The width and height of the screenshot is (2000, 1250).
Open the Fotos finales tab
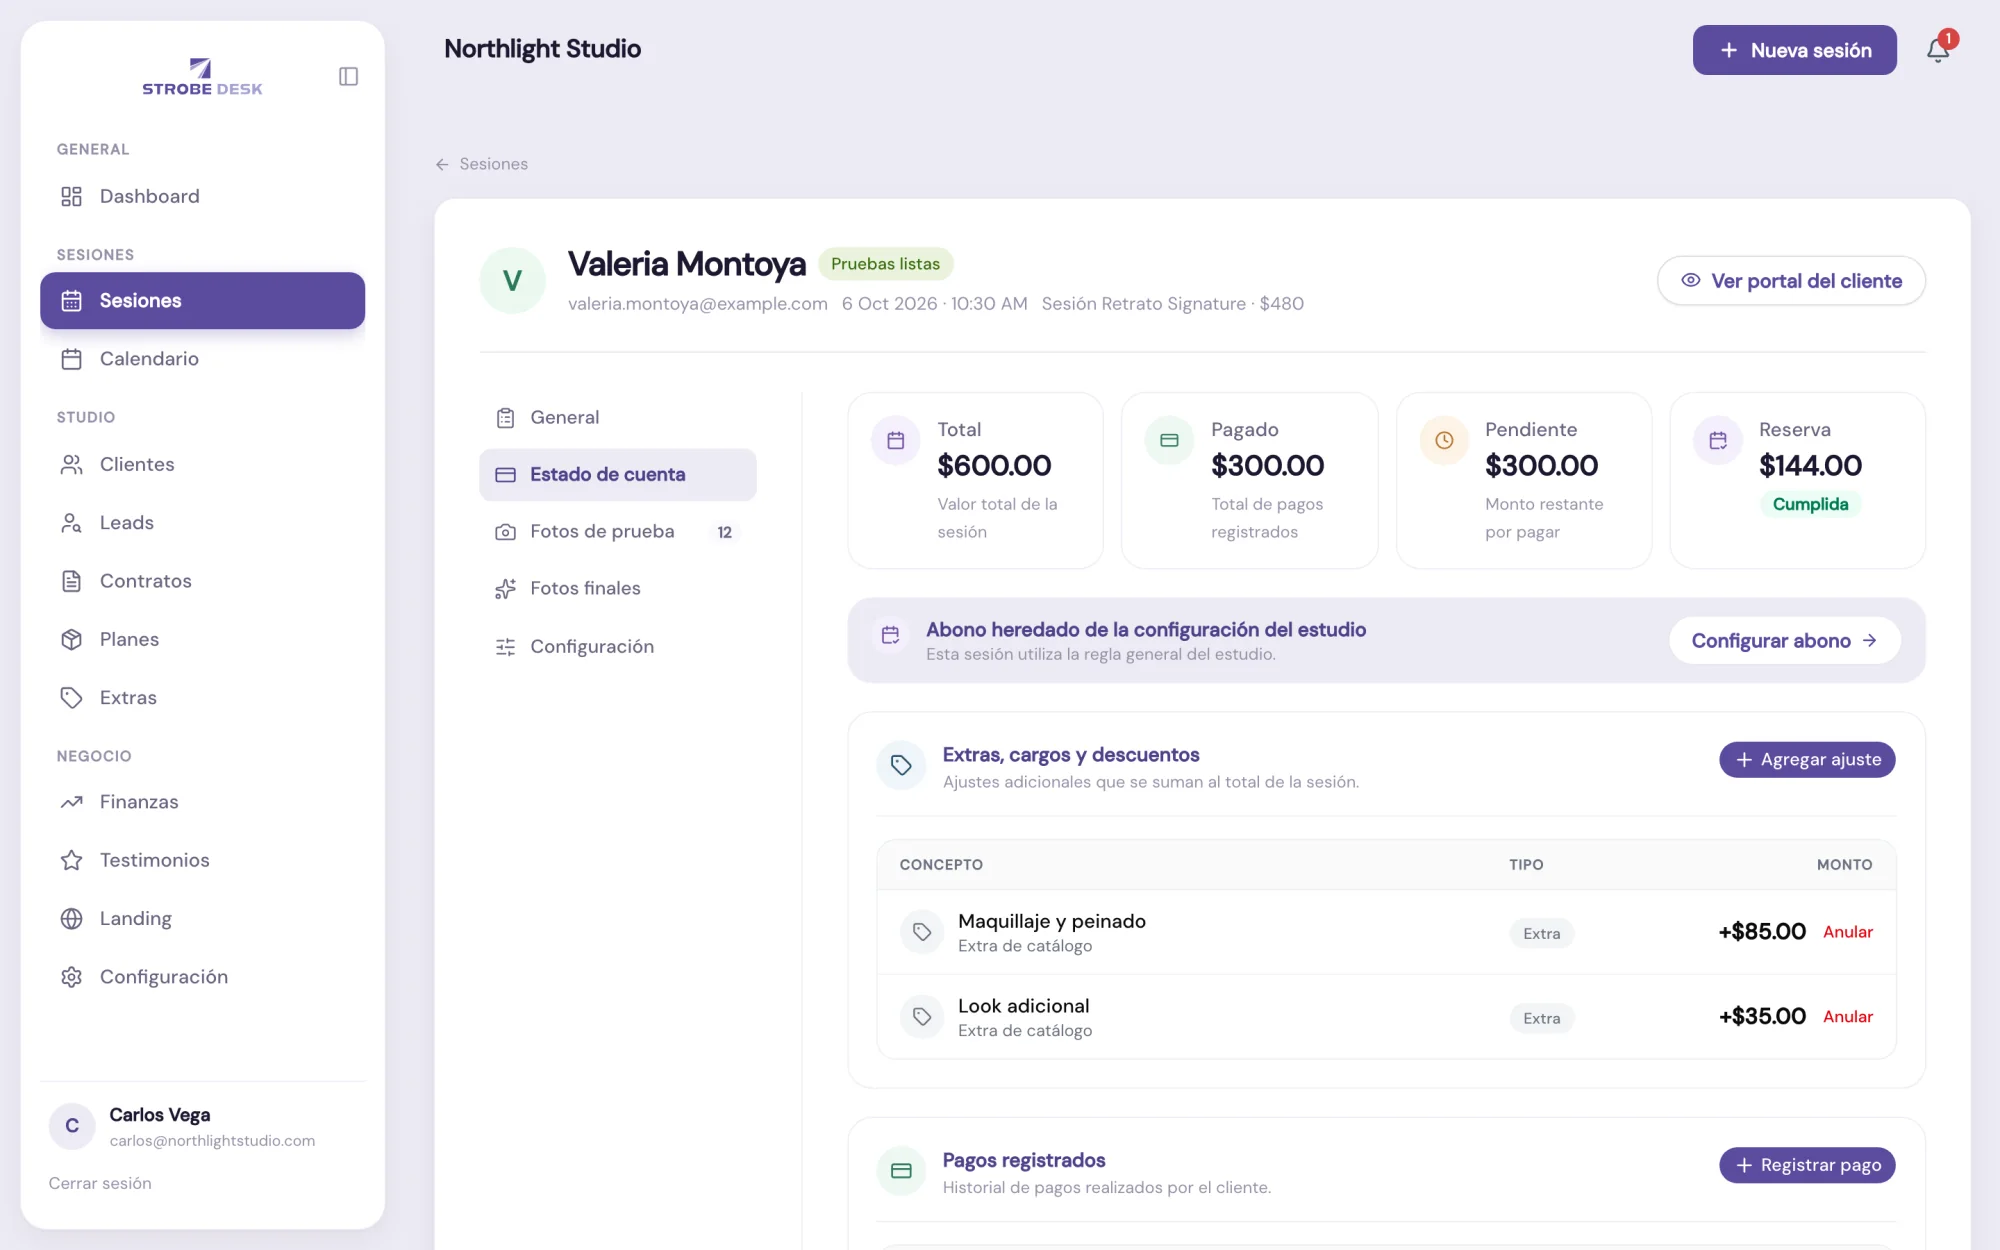[617, 589]
